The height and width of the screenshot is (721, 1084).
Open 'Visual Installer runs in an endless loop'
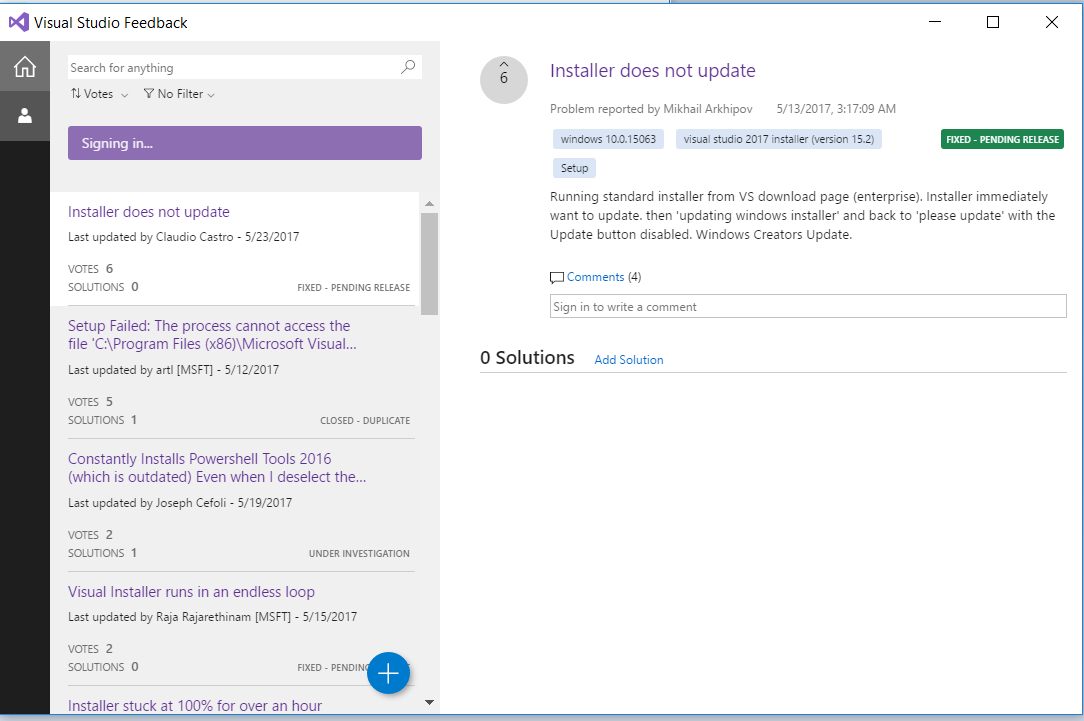[191, 592]
